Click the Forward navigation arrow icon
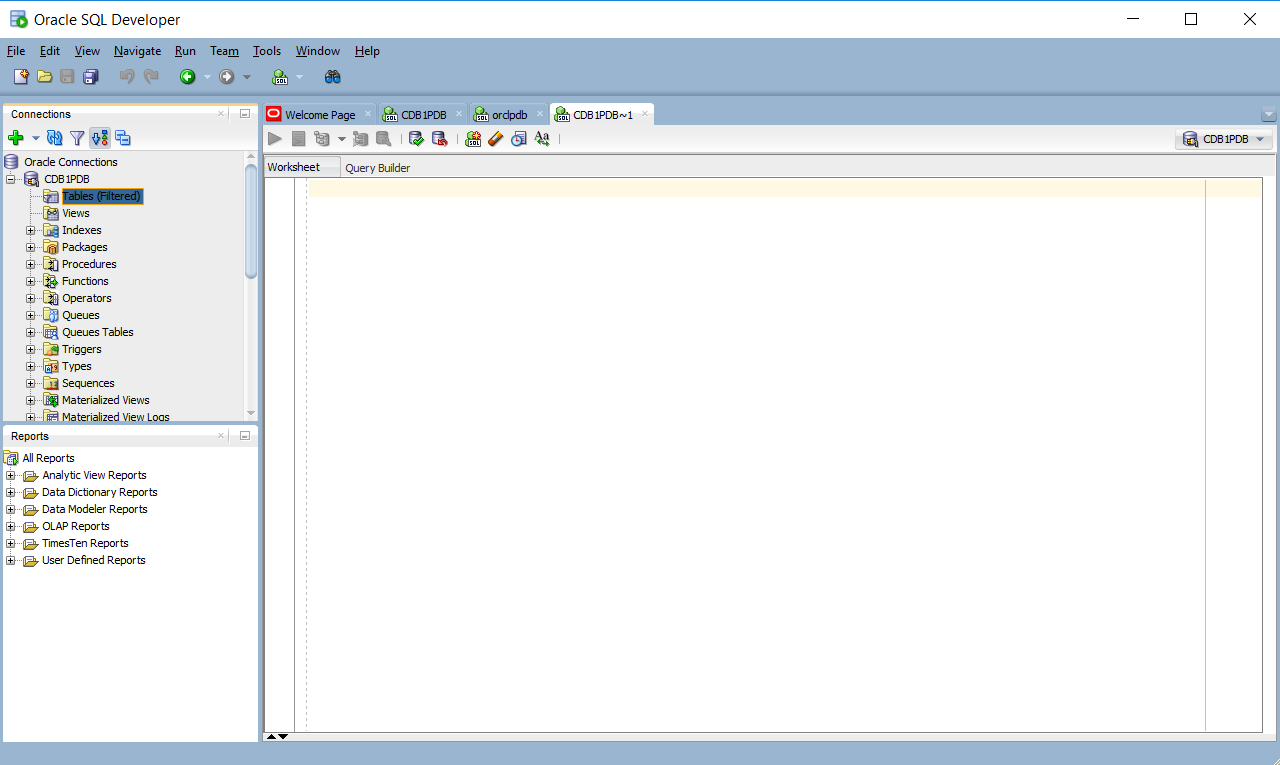 227,77
